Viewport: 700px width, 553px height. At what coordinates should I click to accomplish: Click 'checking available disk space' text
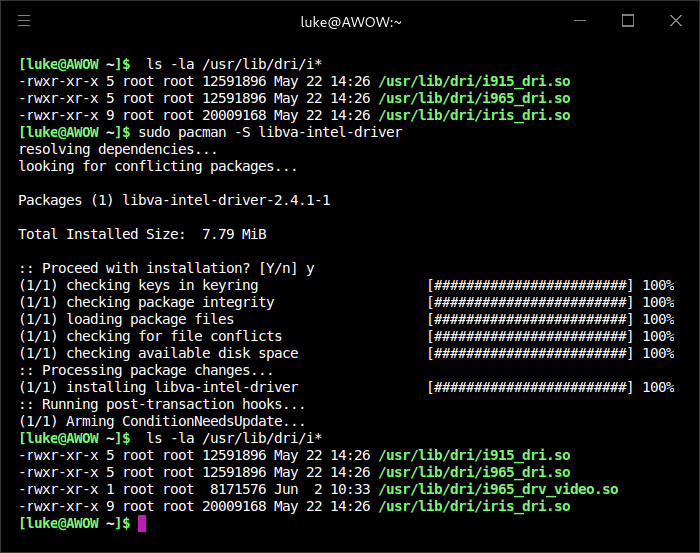click(x=182, y=353)
